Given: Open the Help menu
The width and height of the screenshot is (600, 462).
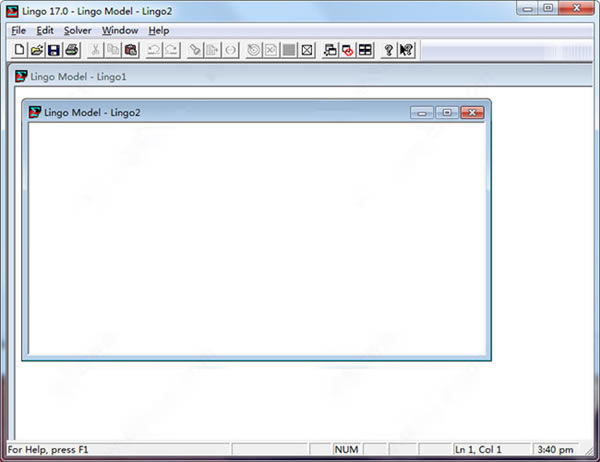Looking at the screenshot, I should point(159,30).
